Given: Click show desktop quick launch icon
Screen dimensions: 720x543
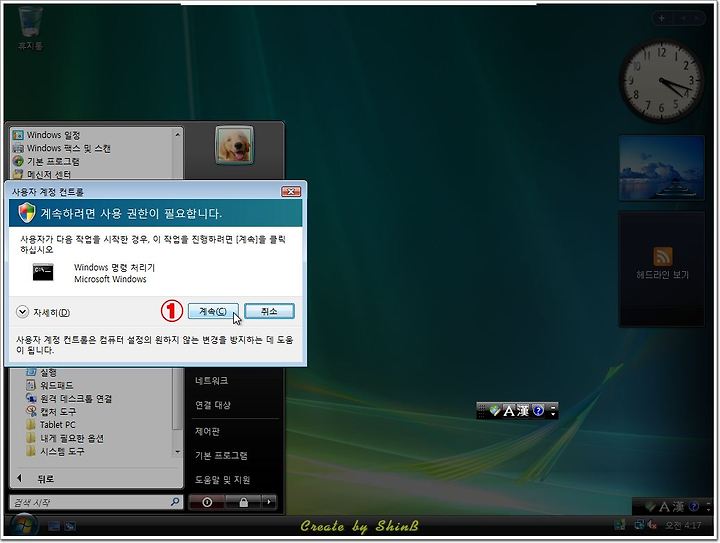Looking at the screenshot, I should (54, 526).
